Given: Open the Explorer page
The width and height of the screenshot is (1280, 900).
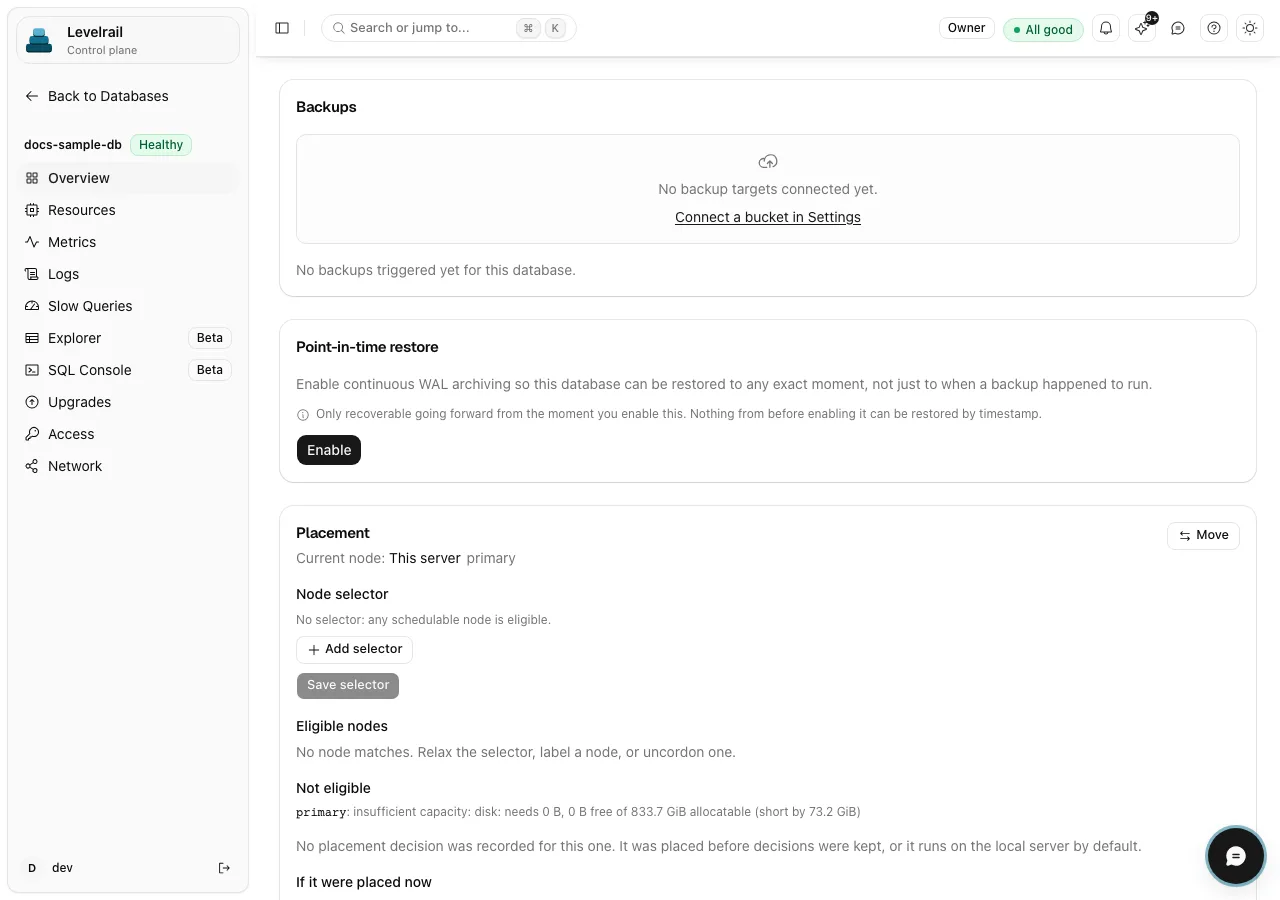Looking at the screenshot, I should click(128, 338).
